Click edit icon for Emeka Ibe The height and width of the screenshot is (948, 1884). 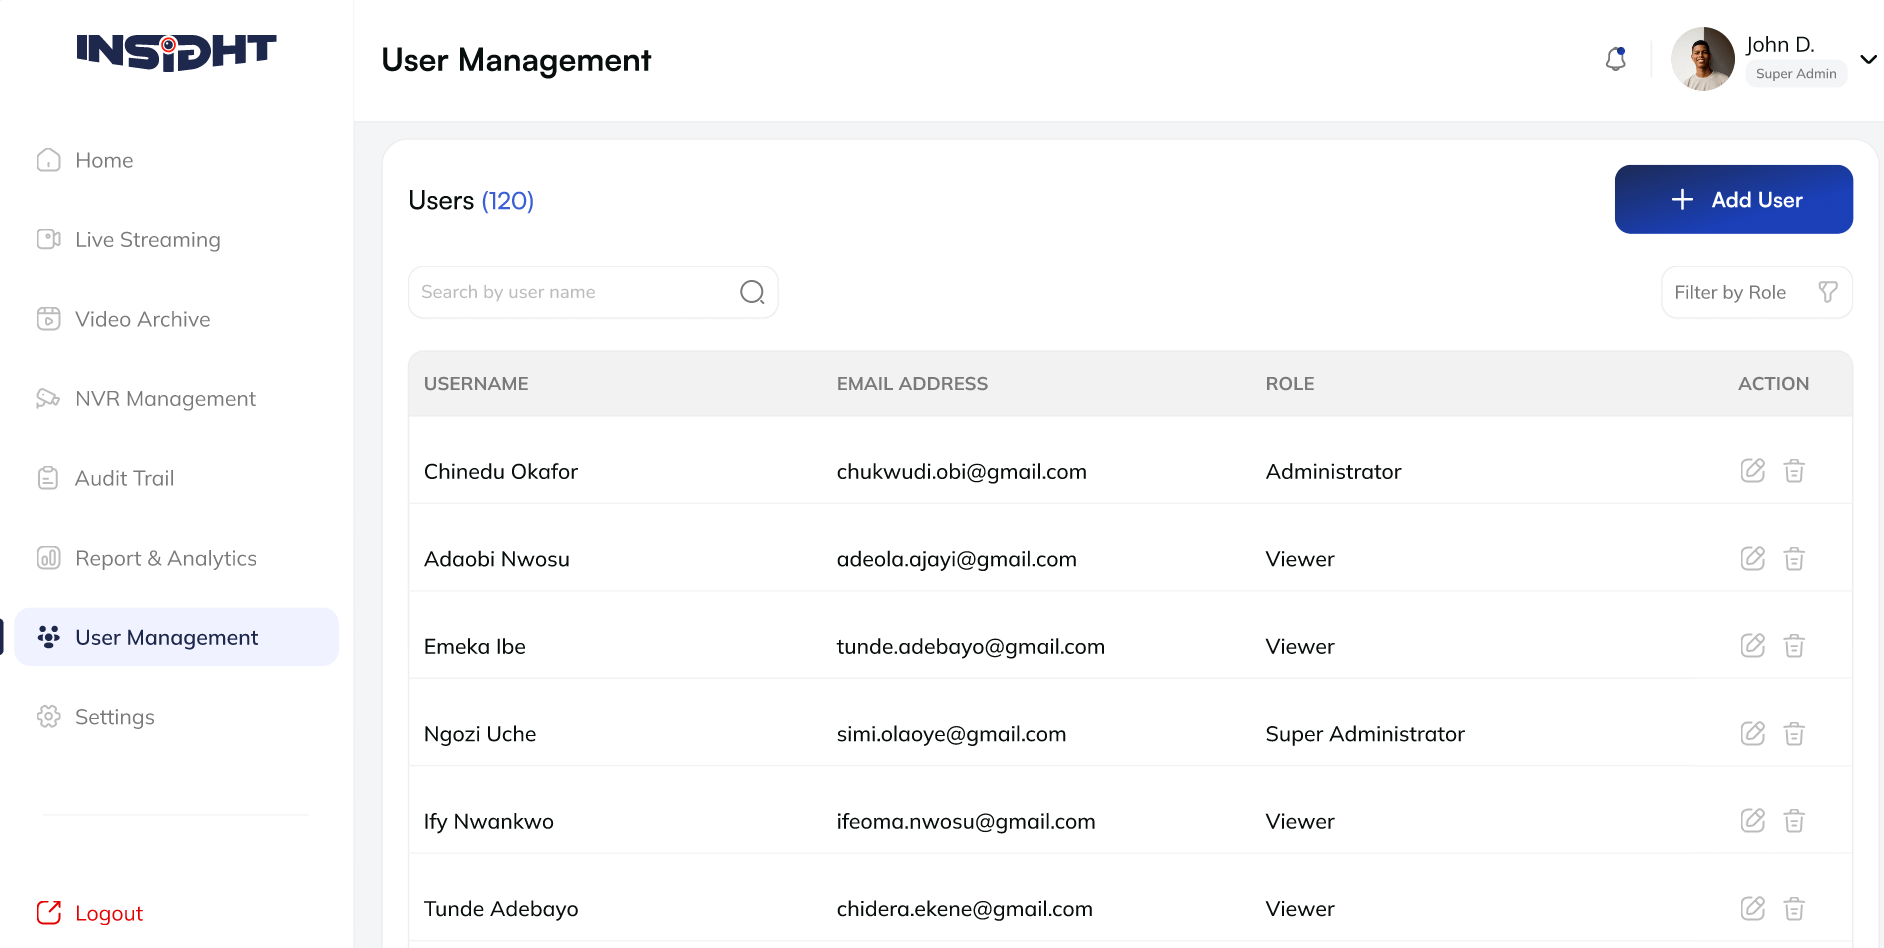[x=1752, y=646]
